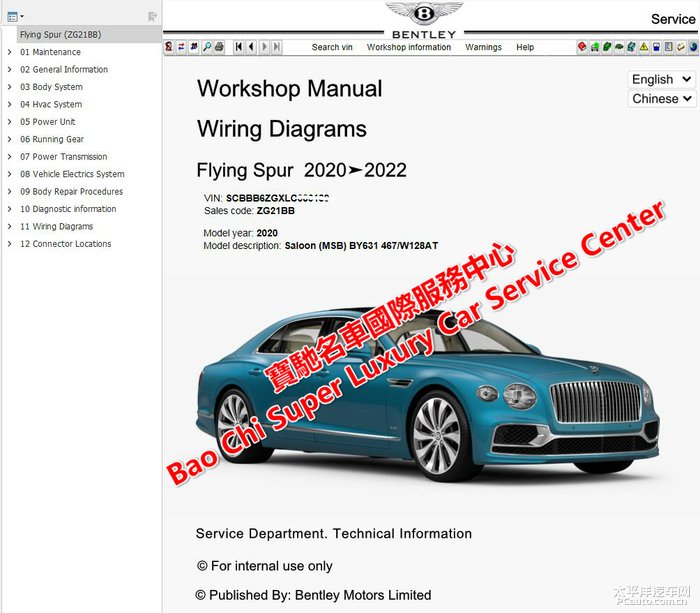Click the printer icon to print
The image size is (700, 613).
(219, 46)
